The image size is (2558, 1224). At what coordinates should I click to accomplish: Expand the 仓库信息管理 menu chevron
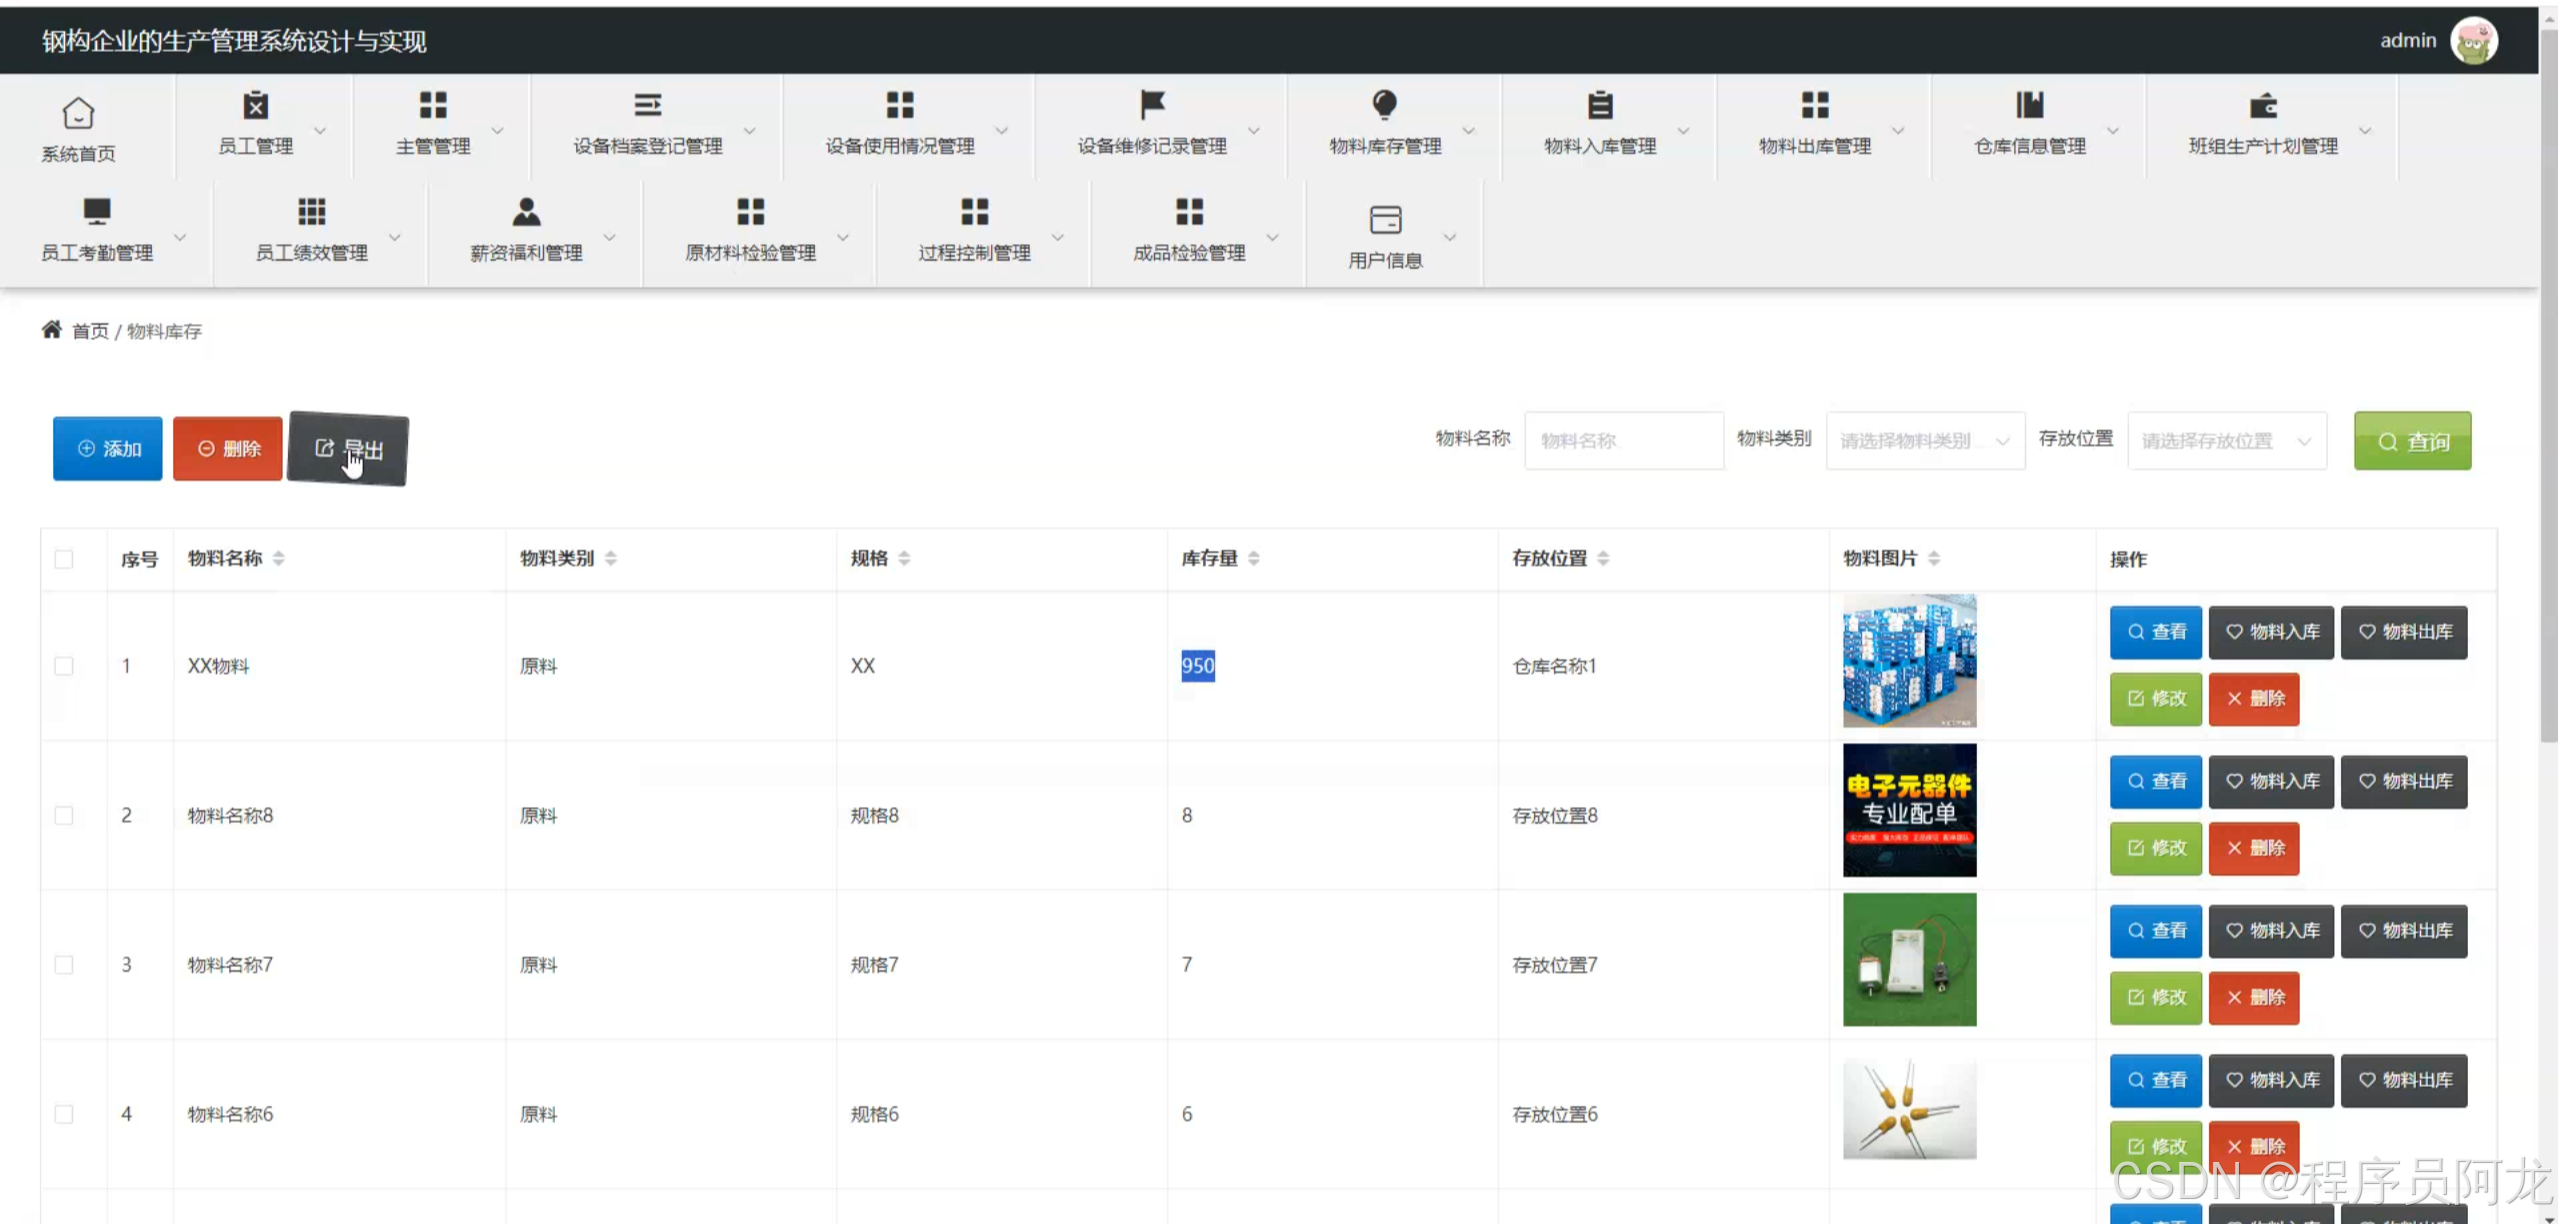pos(2112,131)
